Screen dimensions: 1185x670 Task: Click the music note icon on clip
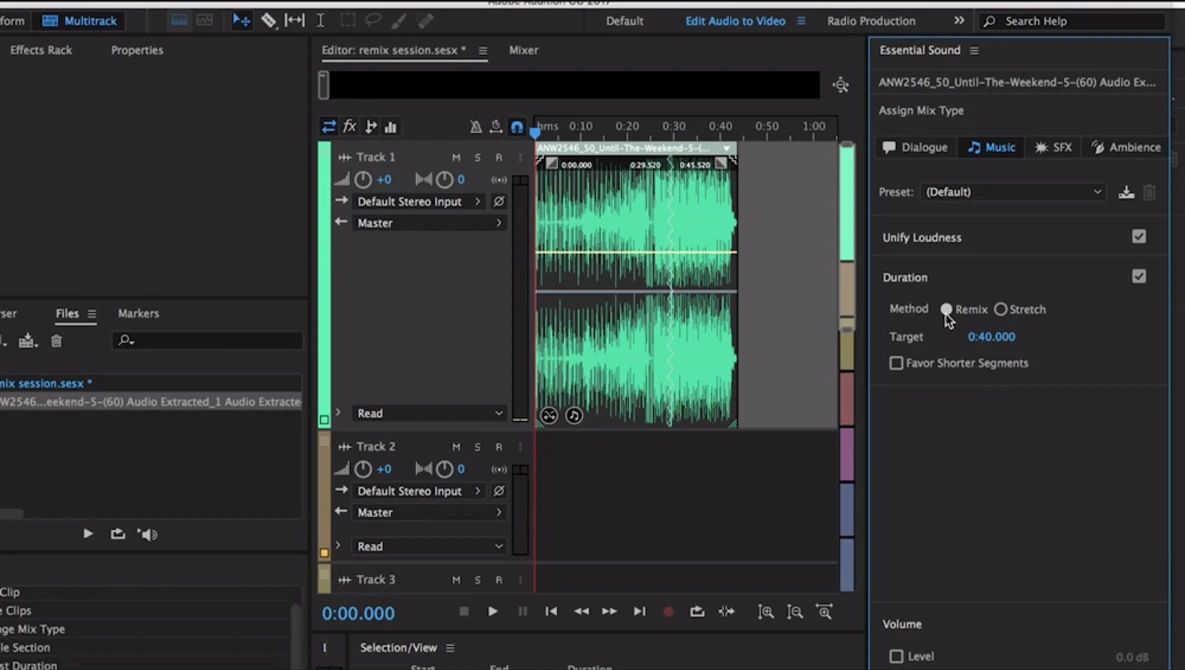click(574, 415)
